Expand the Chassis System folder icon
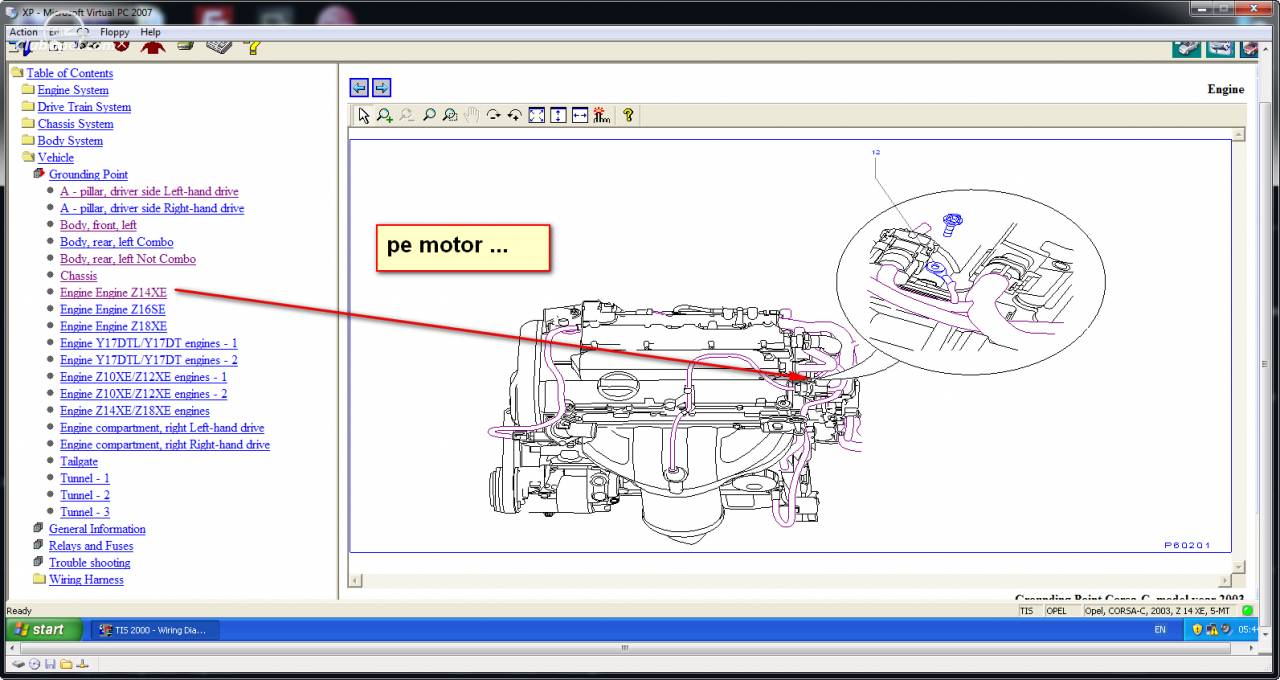 click(28, 124)
